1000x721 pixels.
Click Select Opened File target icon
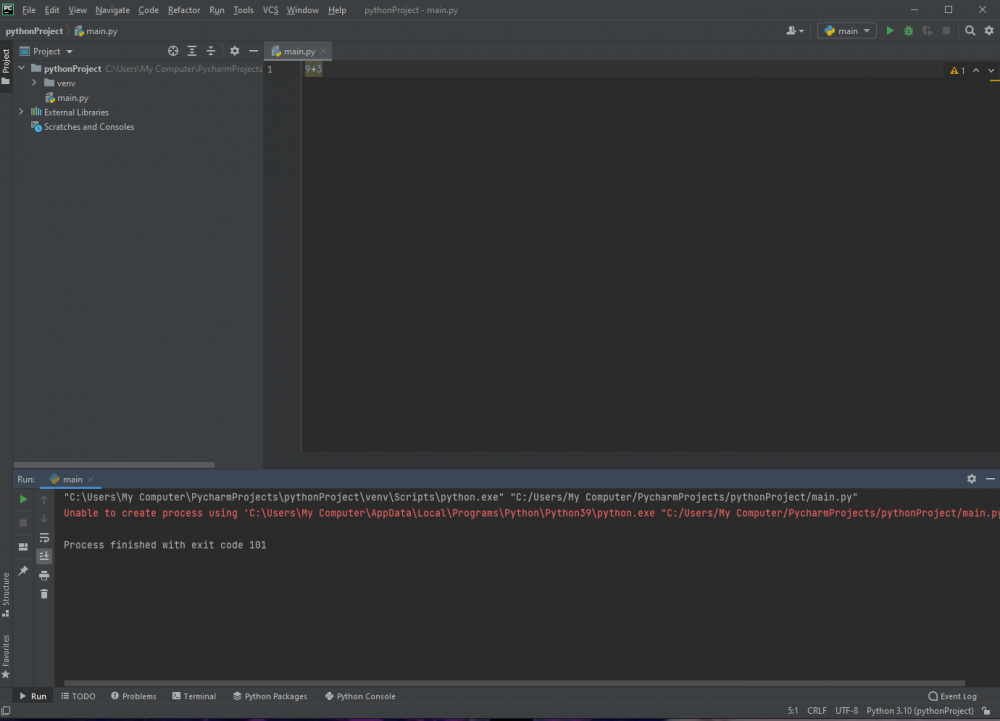click(x=173, y=51)
